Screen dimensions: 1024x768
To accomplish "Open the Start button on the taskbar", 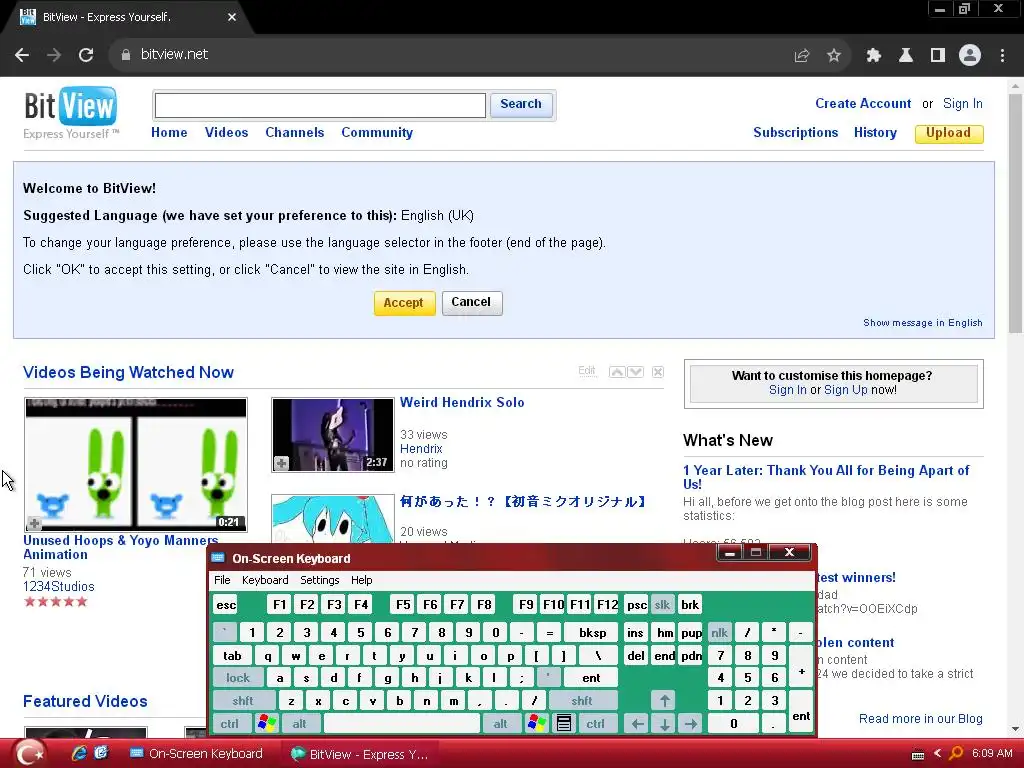I will 29,754.
